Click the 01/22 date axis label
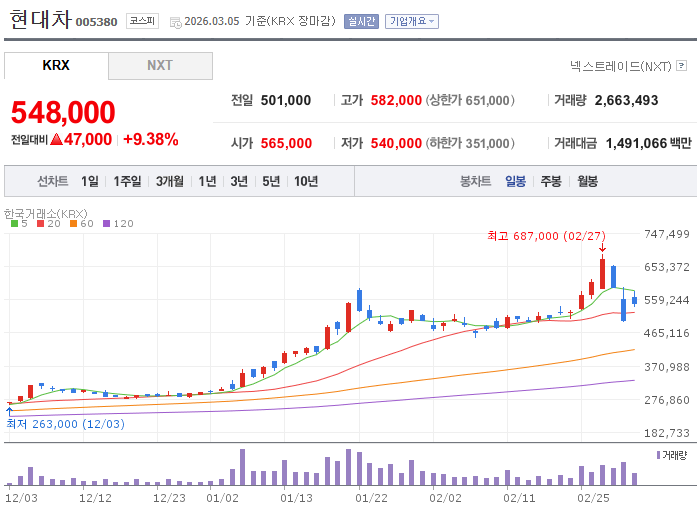This screenshot has height=510, width=697. click(371, 498)
